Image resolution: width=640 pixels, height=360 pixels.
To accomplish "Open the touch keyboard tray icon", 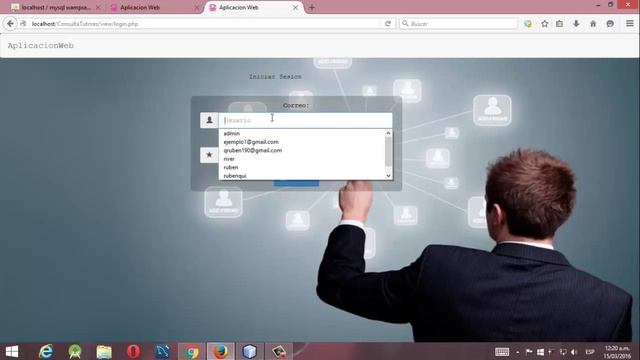I will coord(502,352).
